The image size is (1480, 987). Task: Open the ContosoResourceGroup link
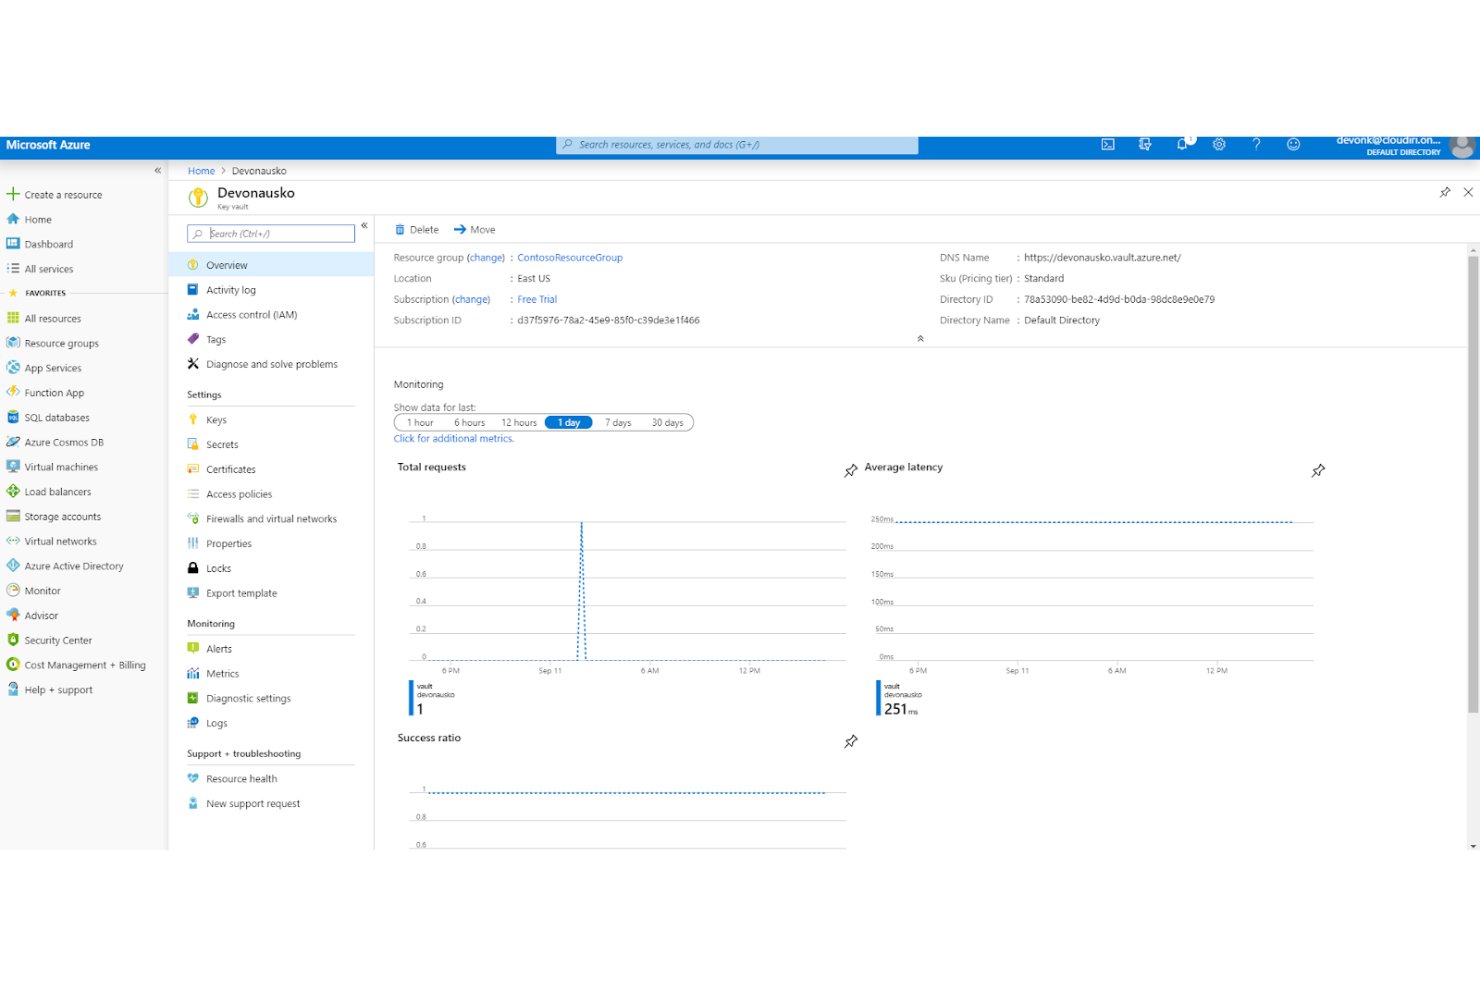pyautogui.click(x=569, y=257)
